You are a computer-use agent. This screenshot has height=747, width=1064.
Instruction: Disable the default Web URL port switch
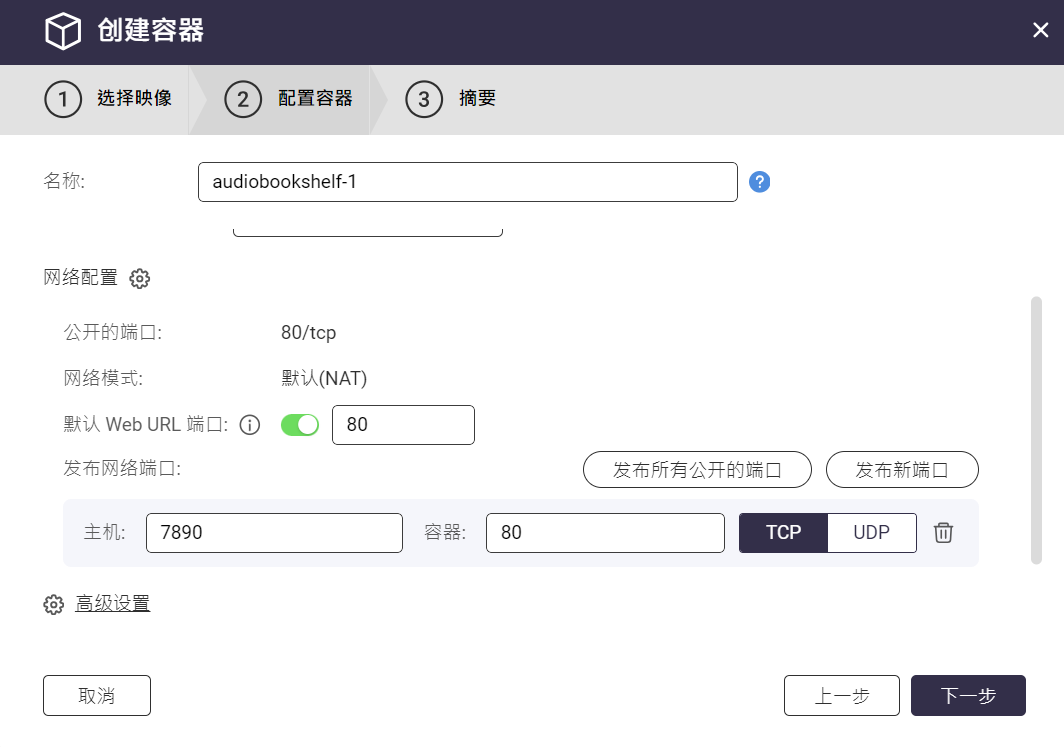point(300,425)
